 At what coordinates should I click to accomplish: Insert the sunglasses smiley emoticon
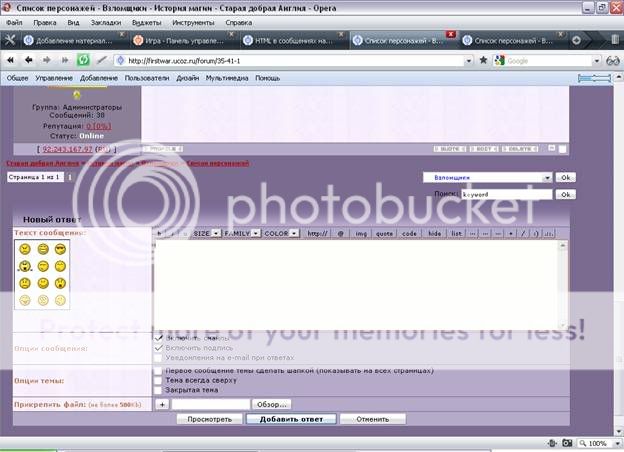pos(61,248)
